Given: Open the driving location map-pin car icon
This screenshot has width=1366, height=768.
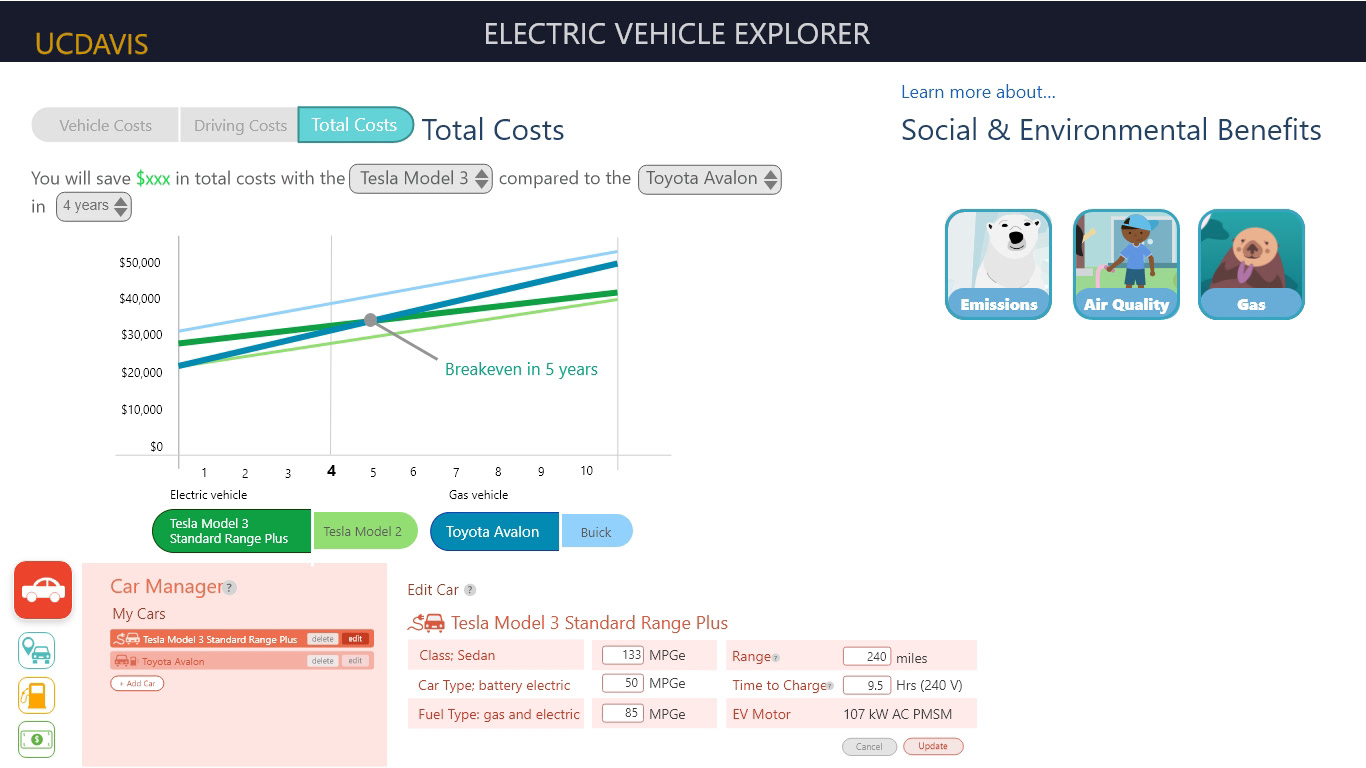Looking at the screenshot, I should click(x=37, y=651).
